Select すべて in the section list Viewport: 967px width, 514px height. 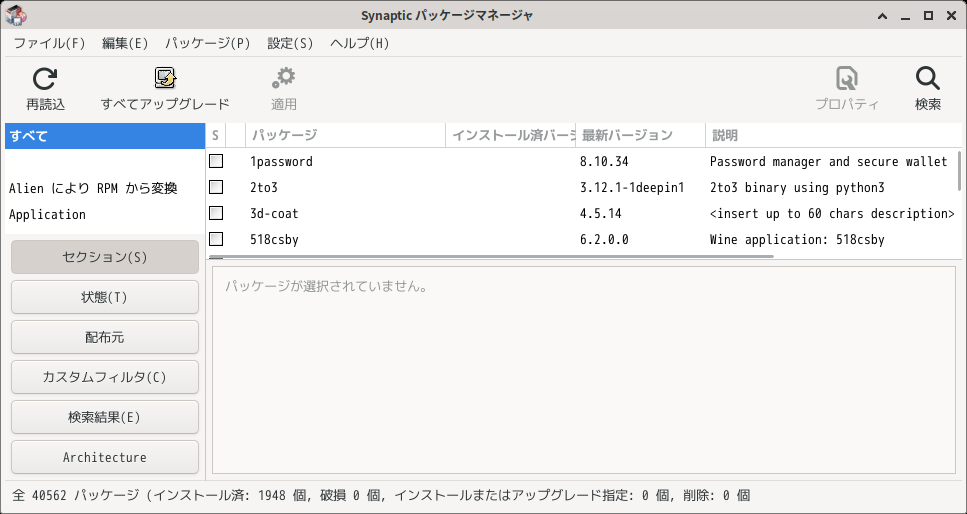(105, 136)
